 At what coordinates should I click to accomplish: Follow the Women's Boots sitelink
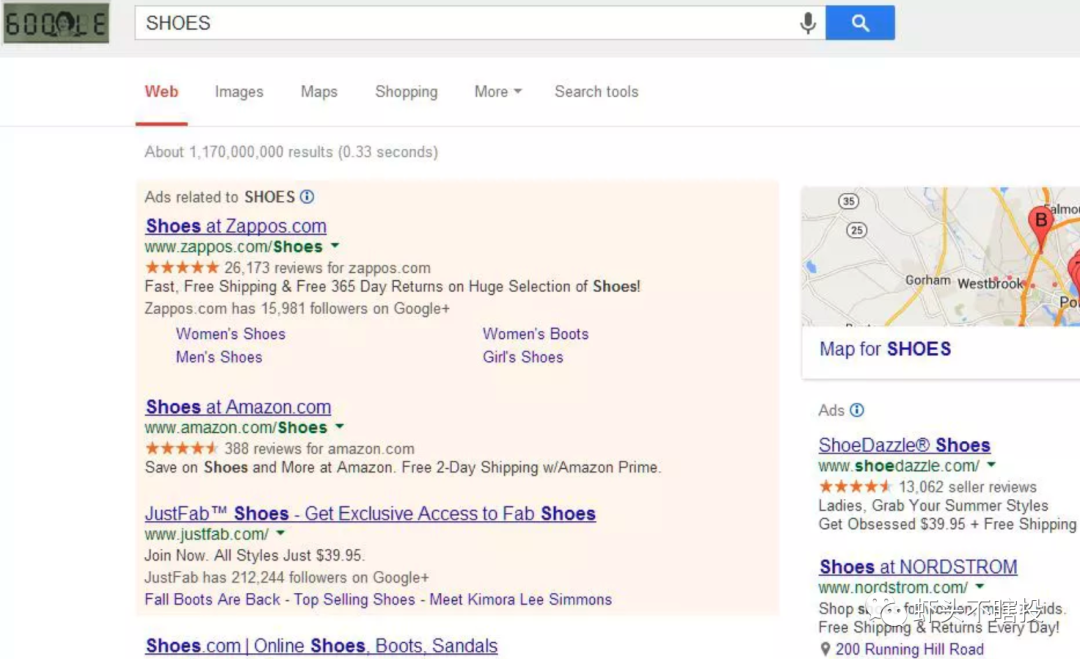535,334
